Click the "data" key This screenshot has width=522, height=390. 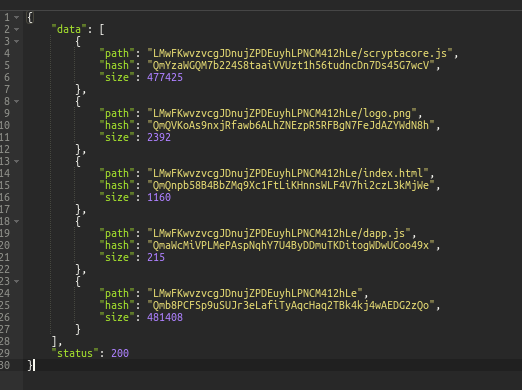pyautogui.click(x=69, y=29)
